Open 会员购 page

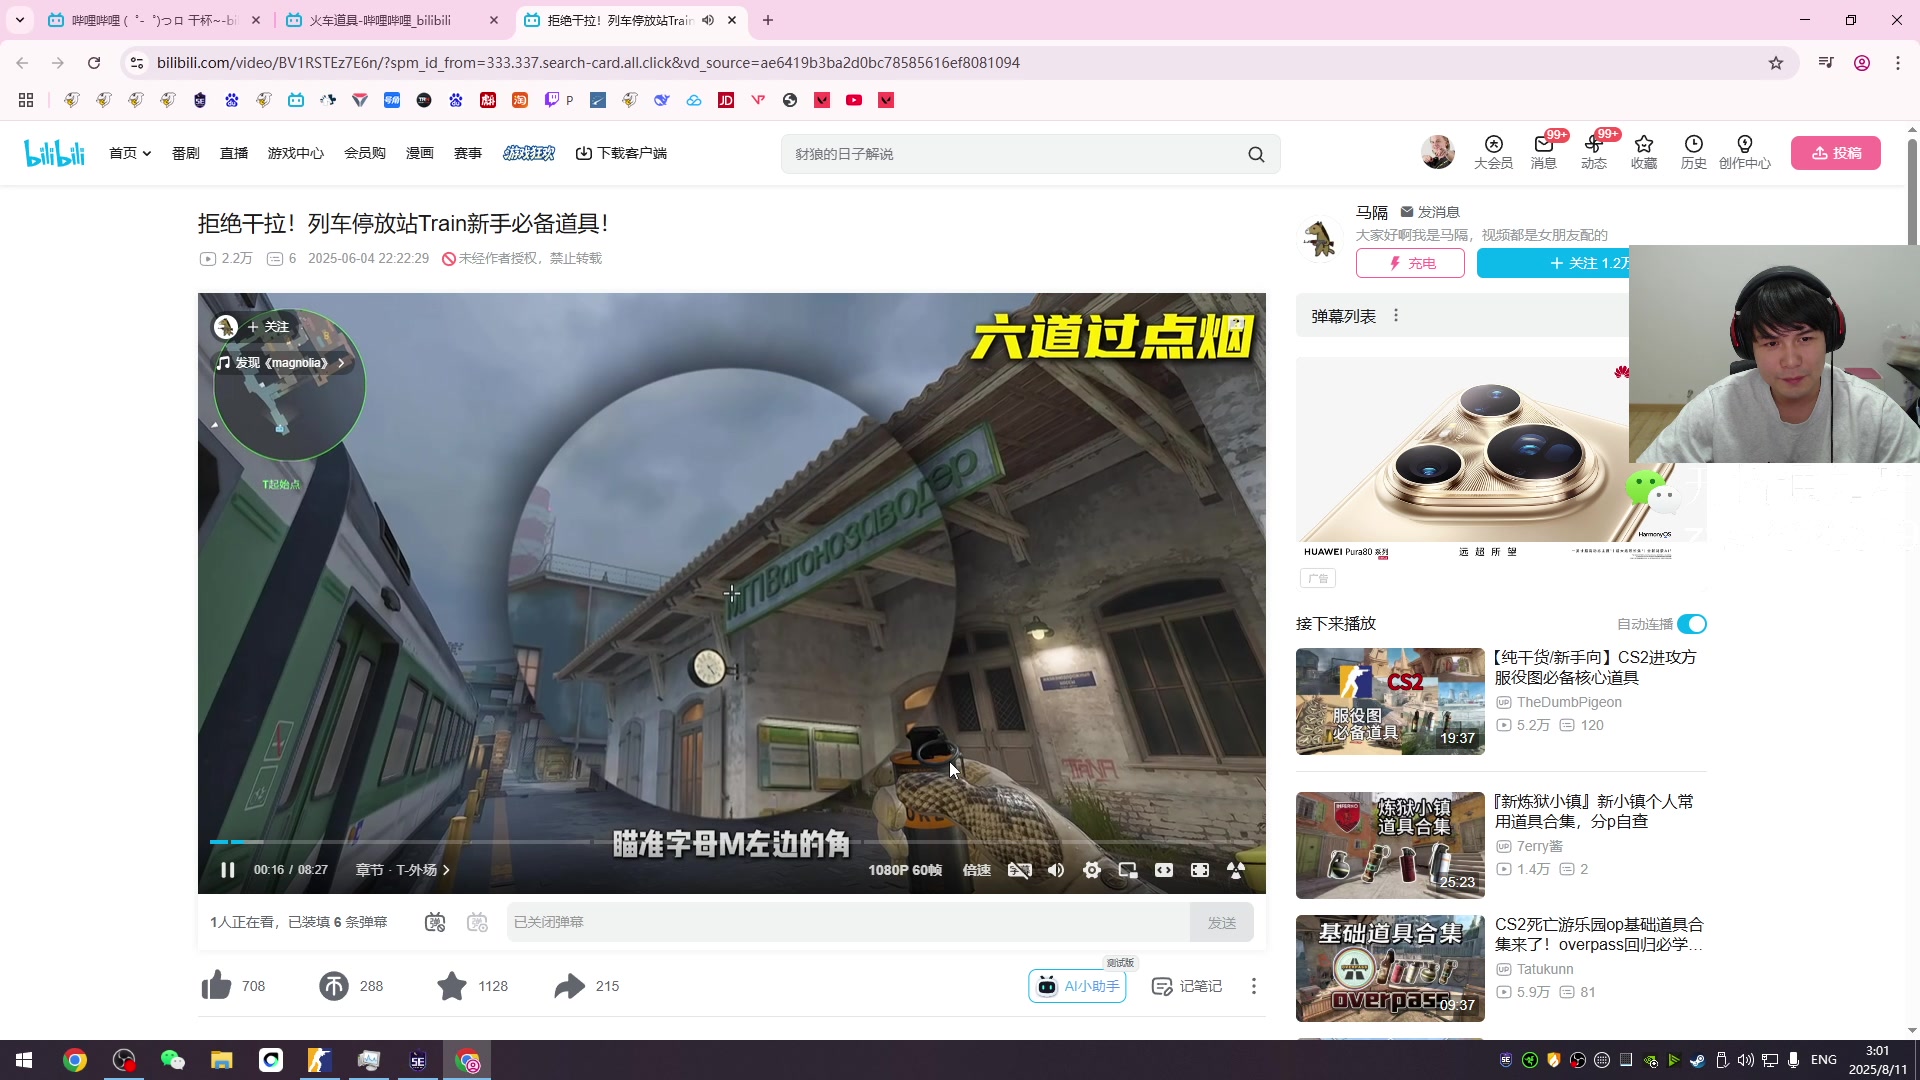click(x=365, y=153)
